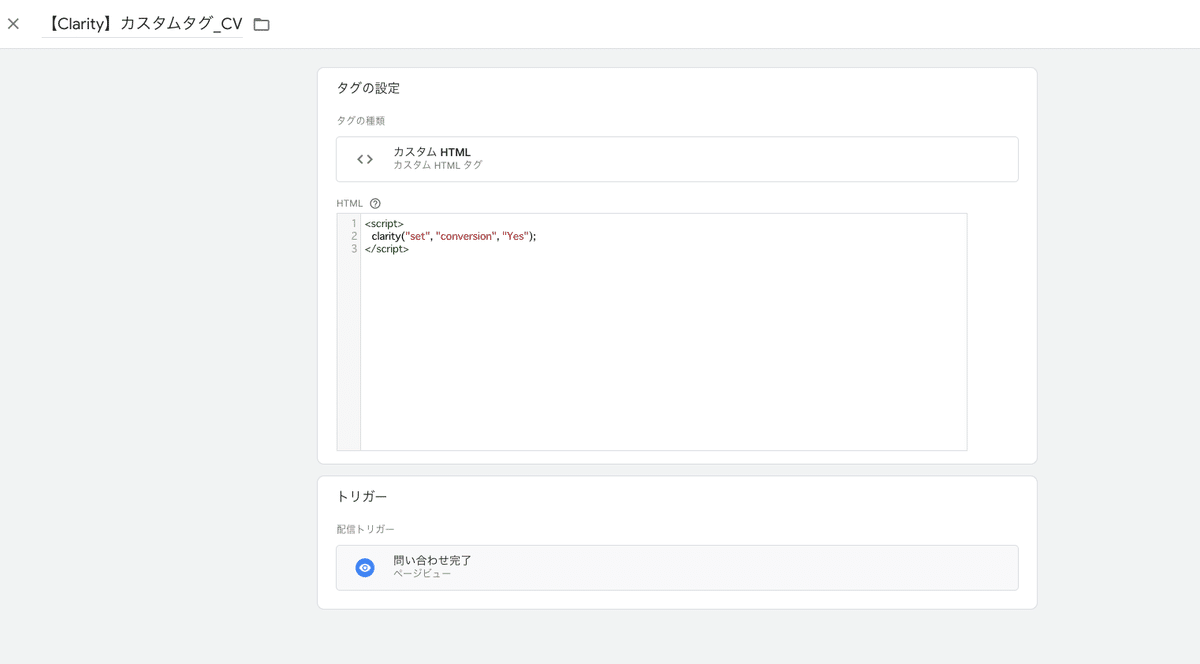The height and width of the screenshot is (664, 1200).
Task: Edit the tag name 【Clarity】カスタムタグ_CV
Action: pos(142,24)
